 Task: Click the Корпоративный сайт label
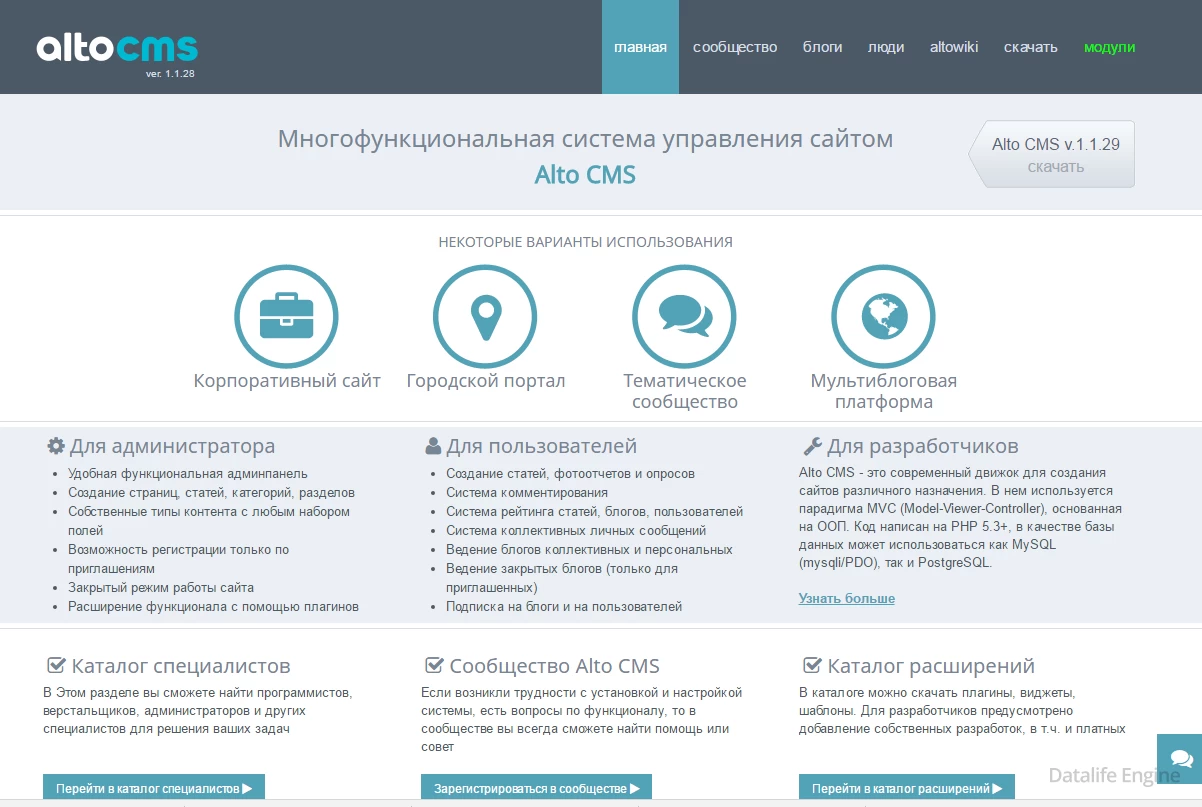pos(287,381)
